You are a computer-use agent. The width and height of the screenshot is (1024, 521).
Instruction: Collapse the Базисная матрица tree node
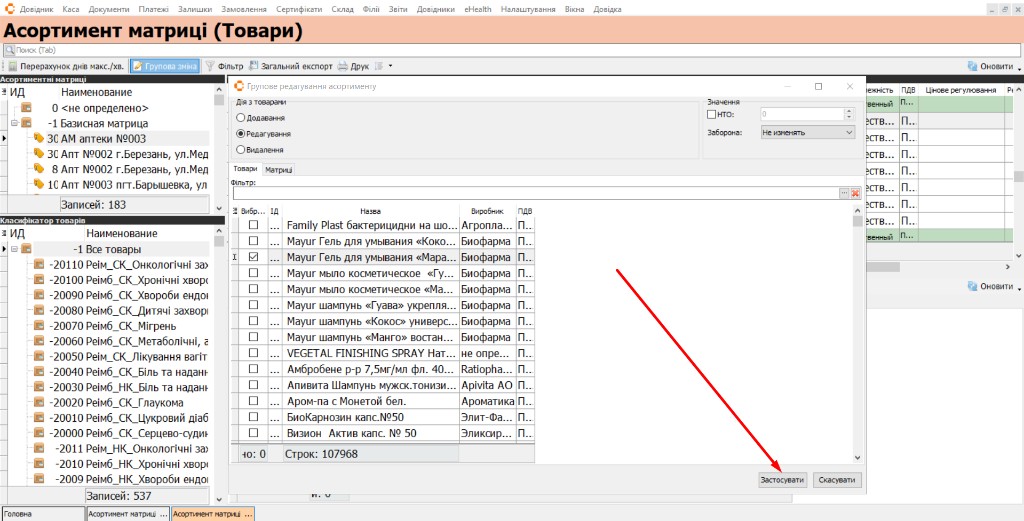14,123
